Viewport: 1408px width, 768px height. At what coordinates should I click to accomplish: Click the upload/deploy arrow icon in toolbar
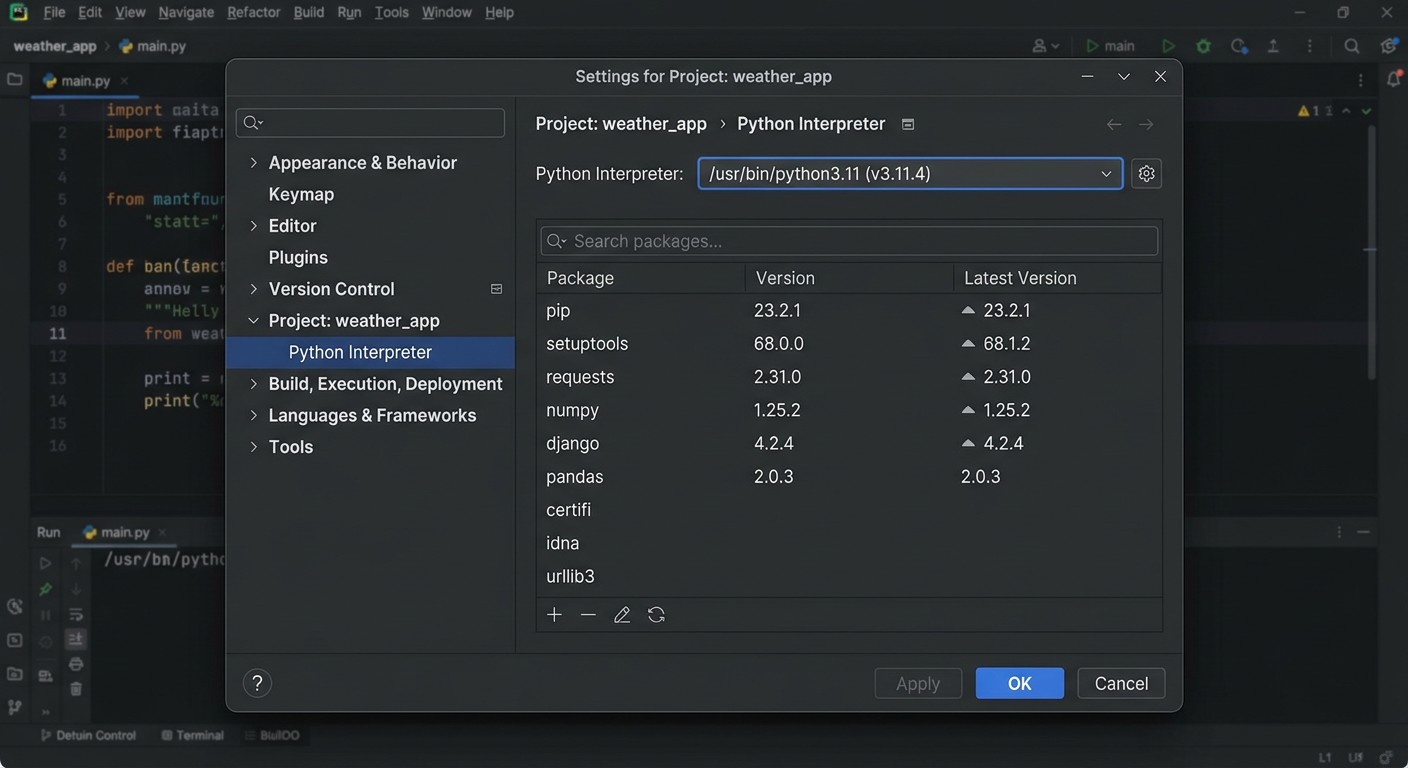pyautogui.click(x=1273, y=46)
